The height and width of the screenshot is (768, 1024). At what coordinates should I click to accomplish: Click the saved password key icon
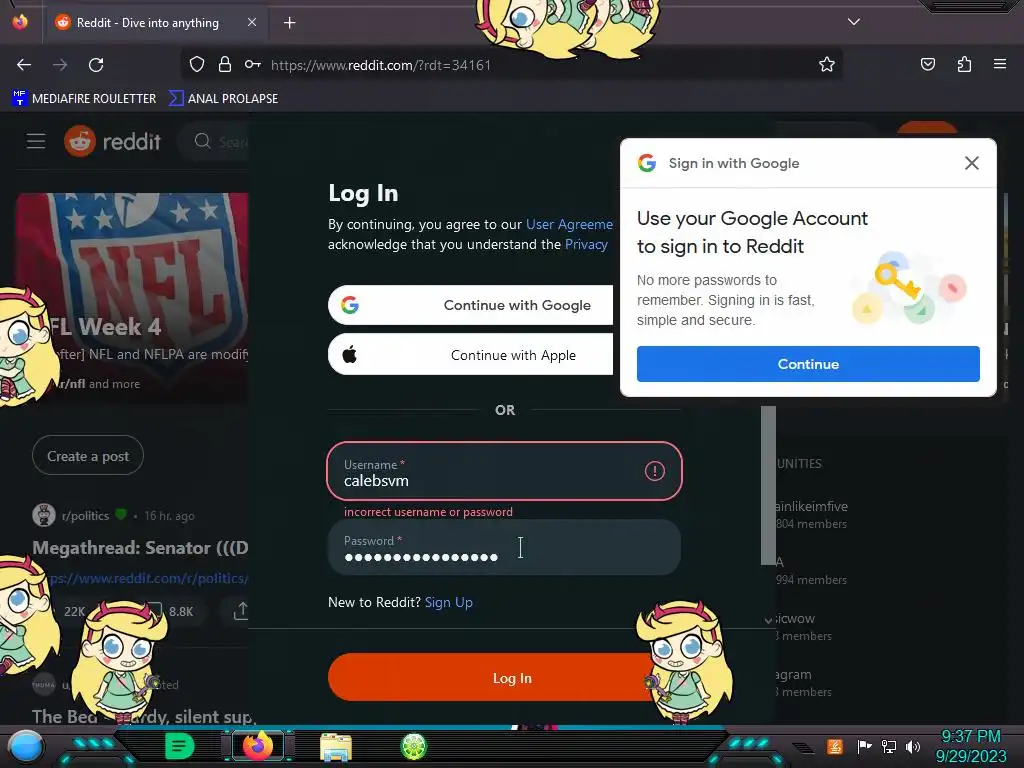(253, 64)
